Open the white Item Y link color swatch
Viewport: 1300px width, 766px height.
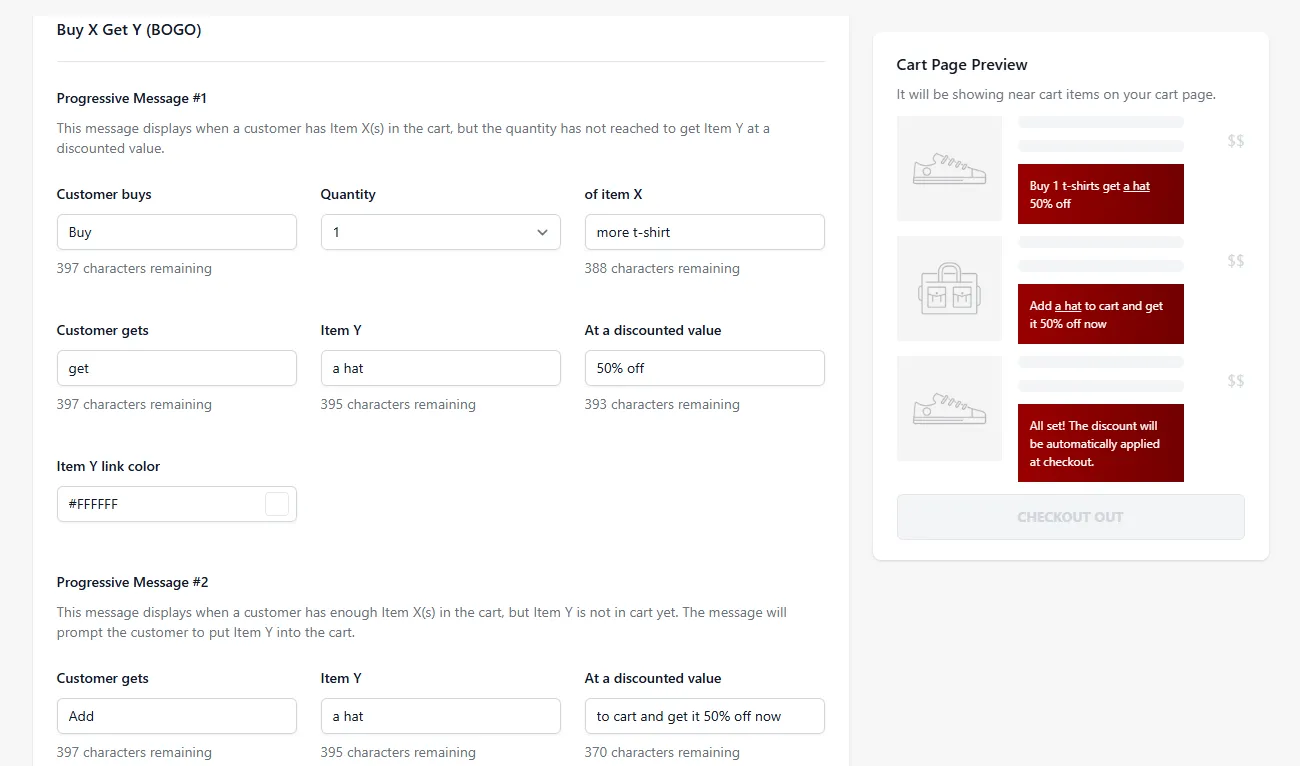(x=277, y=504)
